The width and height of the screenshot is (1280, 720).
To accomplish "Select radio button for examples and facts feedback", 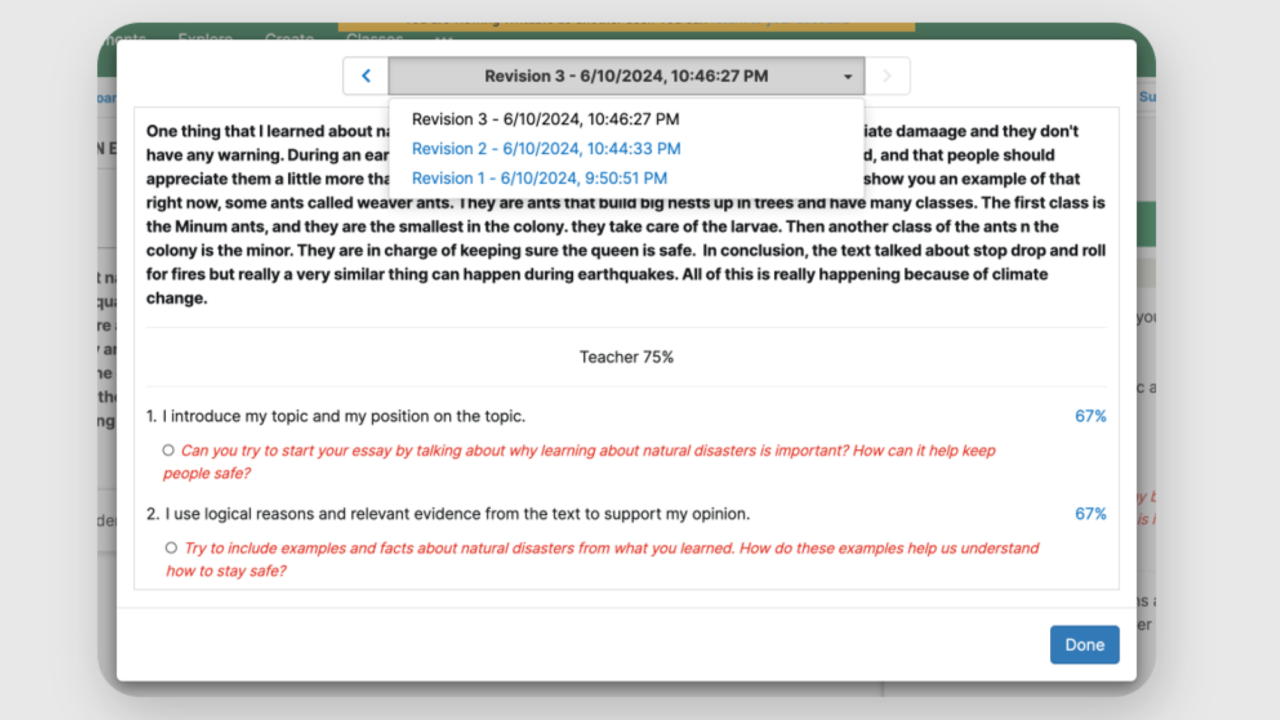I will pyautogui.click(x=172, y=548).
